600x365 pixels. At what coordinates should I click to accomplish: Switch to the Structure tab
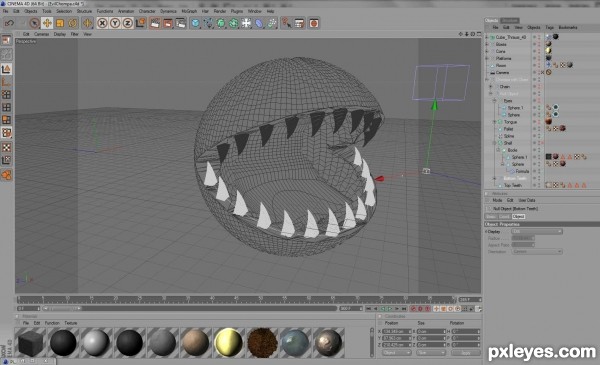tap(509, 20)
